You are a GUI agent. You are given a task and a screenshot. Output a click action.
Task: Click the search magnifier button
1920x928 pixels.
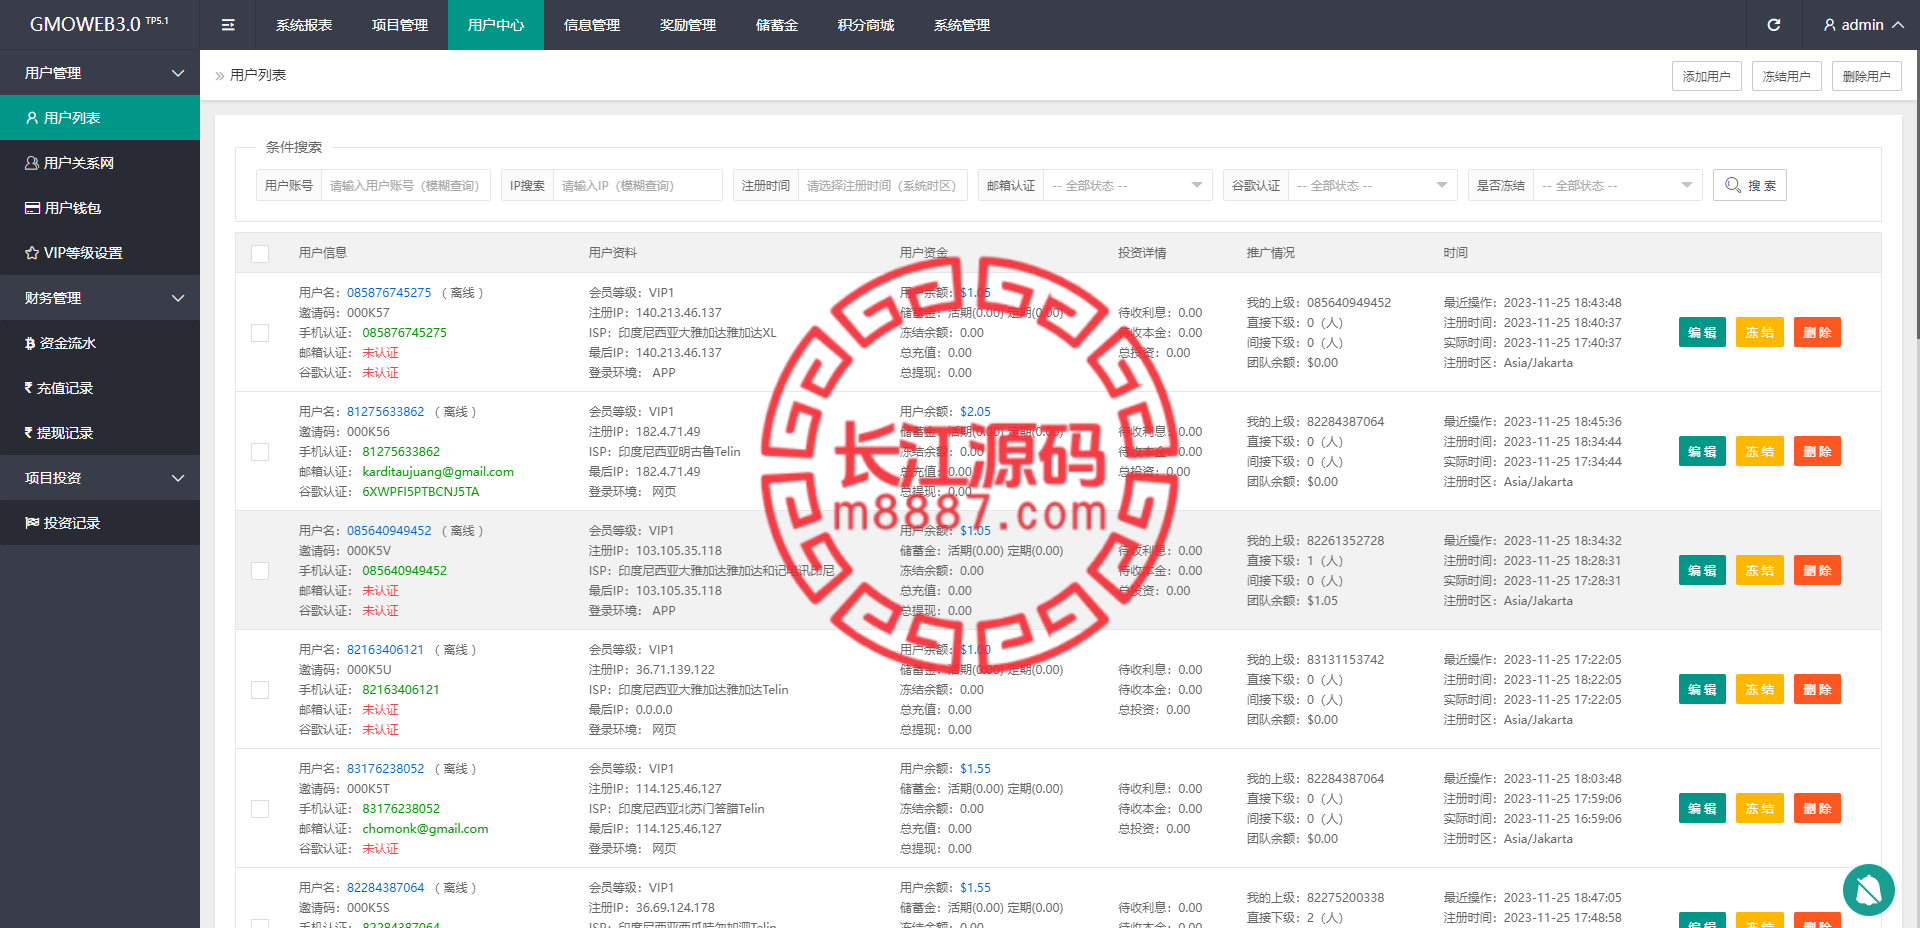(1750, 185)
